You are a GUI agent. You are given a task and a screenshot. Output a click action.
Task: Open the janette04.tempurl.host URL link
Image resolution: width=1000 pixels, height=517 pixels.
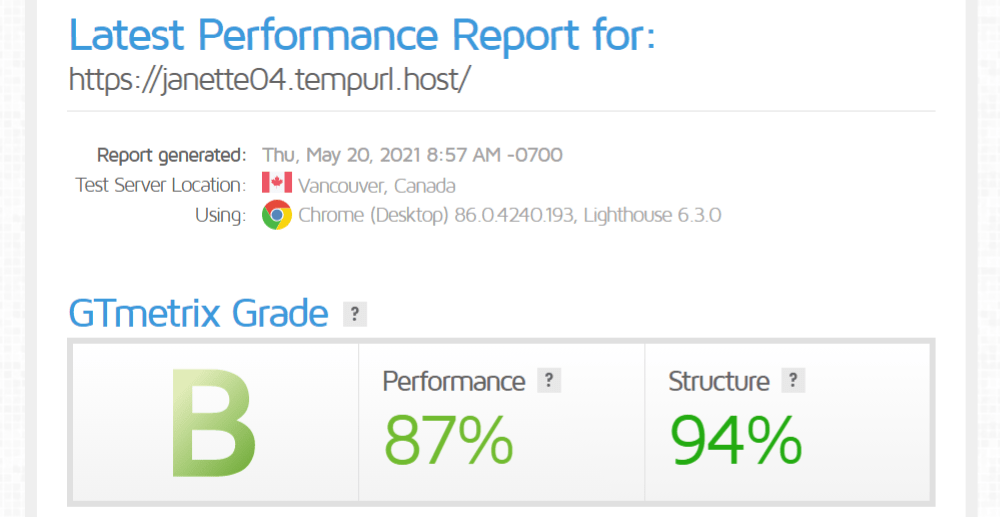click(269, 80)
